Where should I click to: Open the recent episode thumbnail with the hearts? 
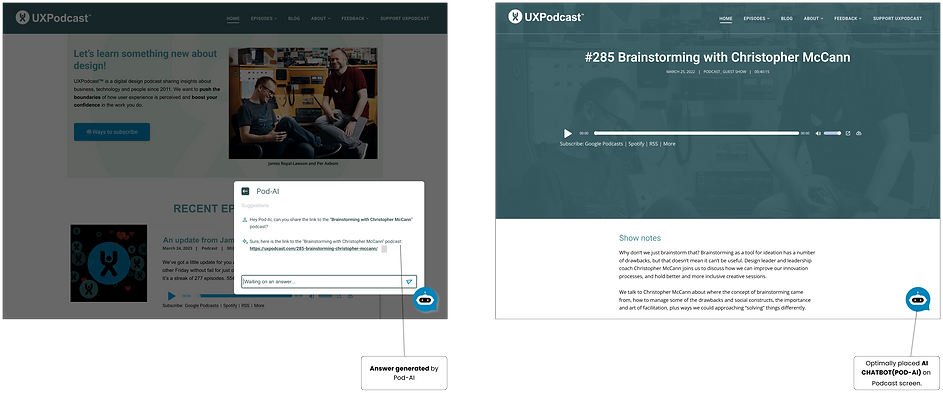click(x=109, y=263)
